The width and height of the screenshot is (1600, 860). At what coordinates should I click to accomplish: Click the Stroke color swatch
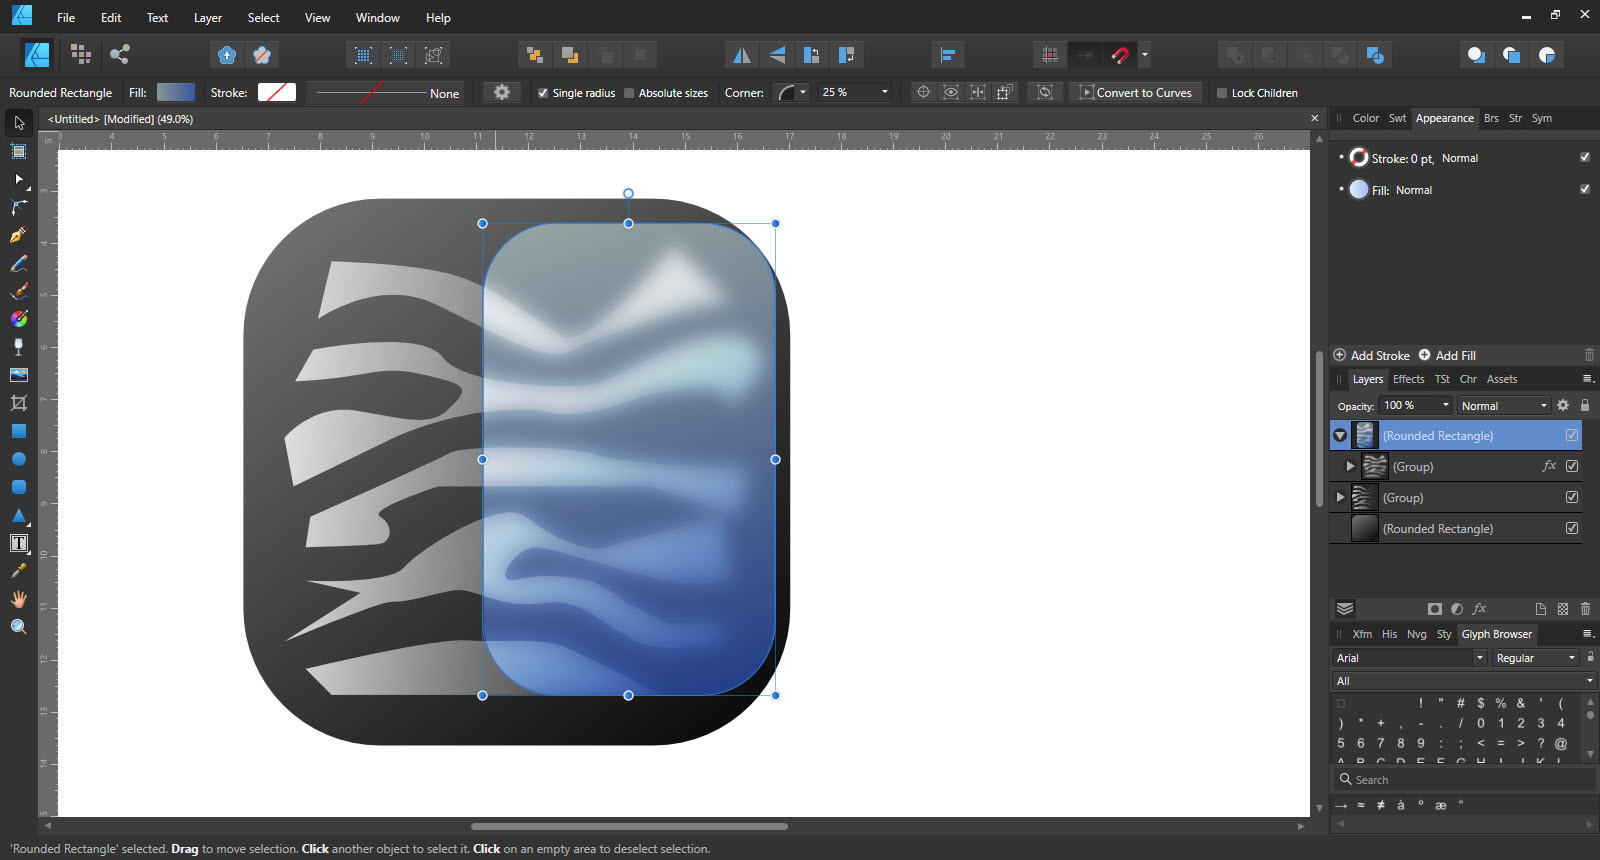click(x=277, y=92)
